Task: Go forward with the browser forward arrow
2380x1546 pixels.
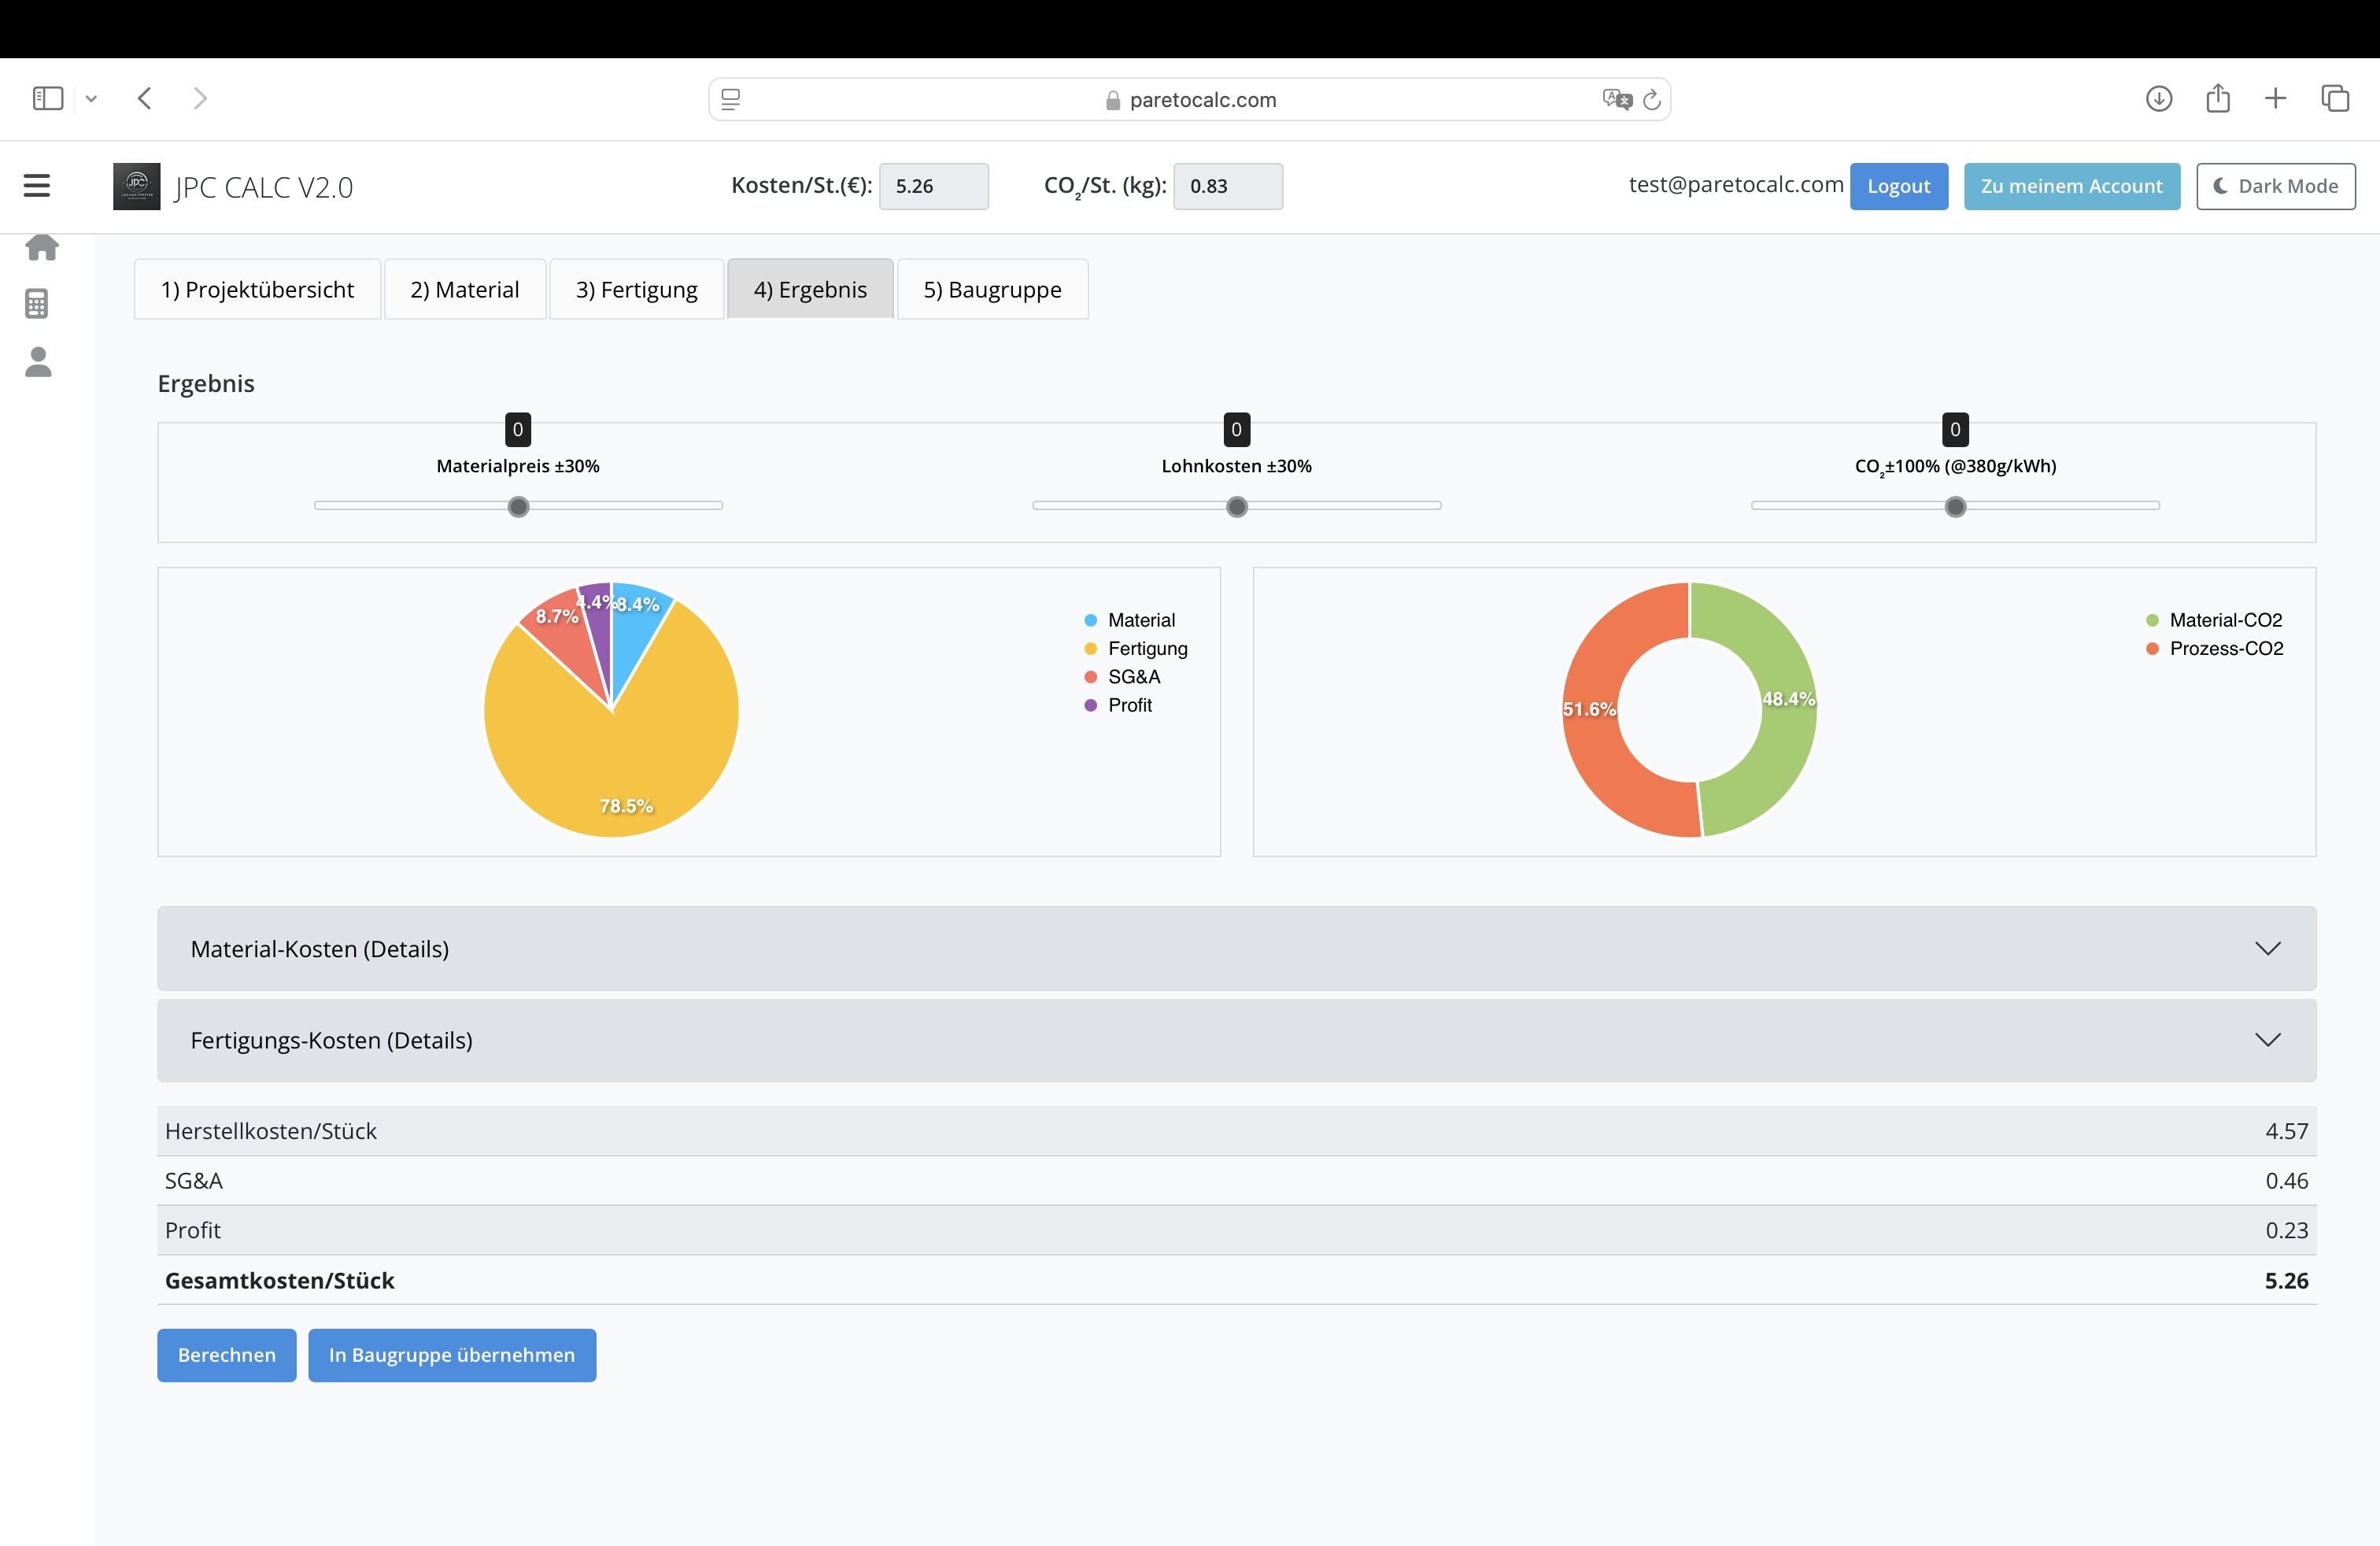Action: click(200, 98)
